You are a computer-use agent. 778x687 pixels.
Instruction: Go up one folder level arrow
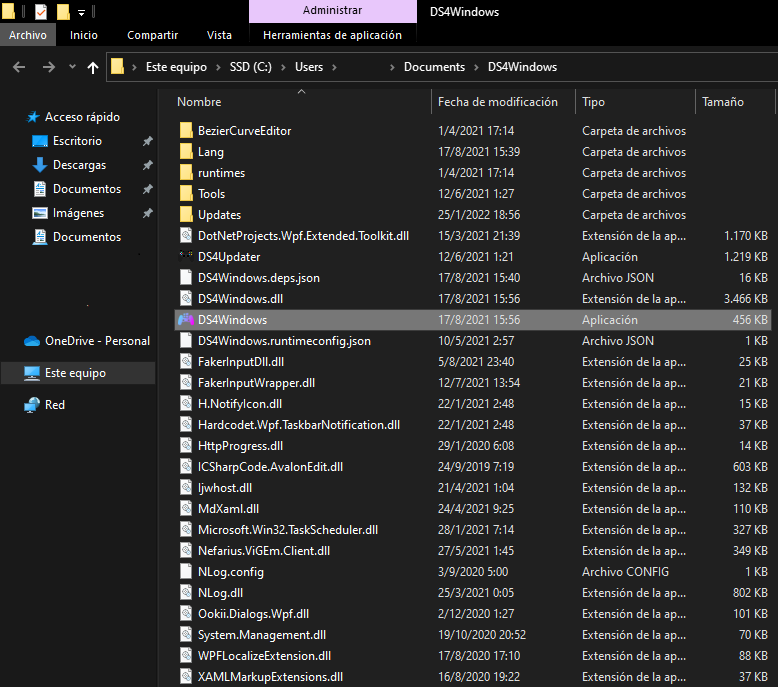[93, 67]
